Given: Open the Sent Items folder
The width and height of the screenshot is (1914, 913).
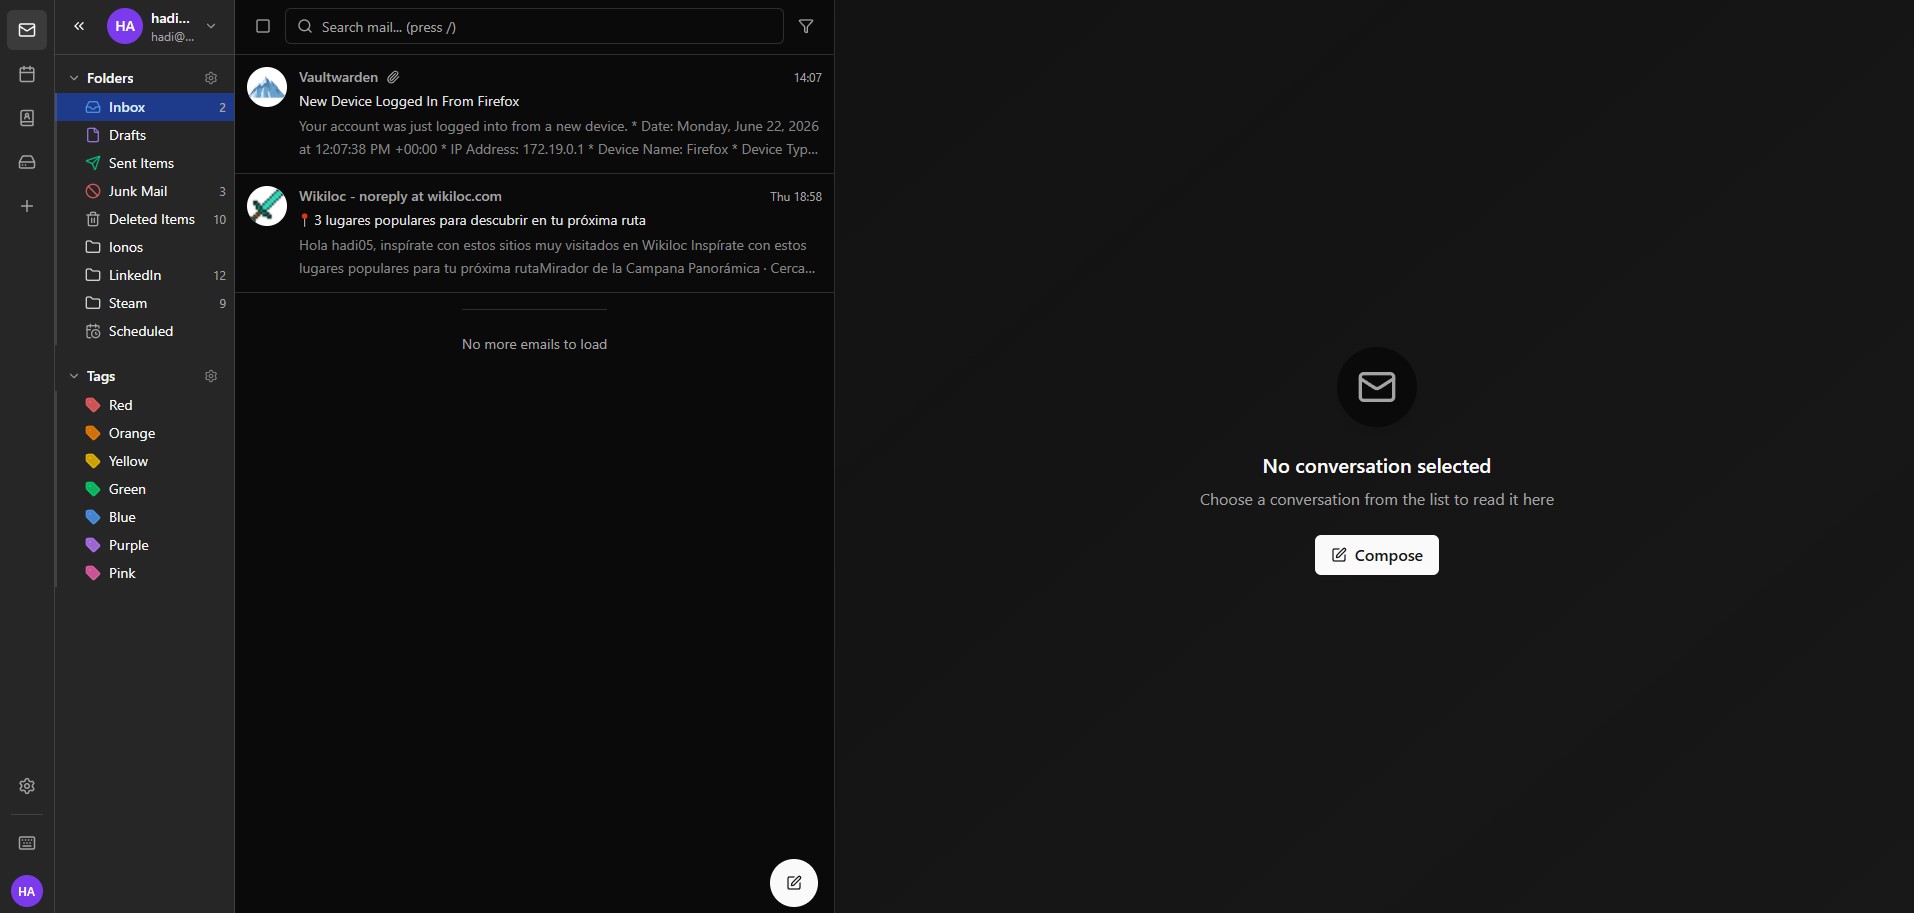Looking at the screenshot, I should click(x=145, y=163).
